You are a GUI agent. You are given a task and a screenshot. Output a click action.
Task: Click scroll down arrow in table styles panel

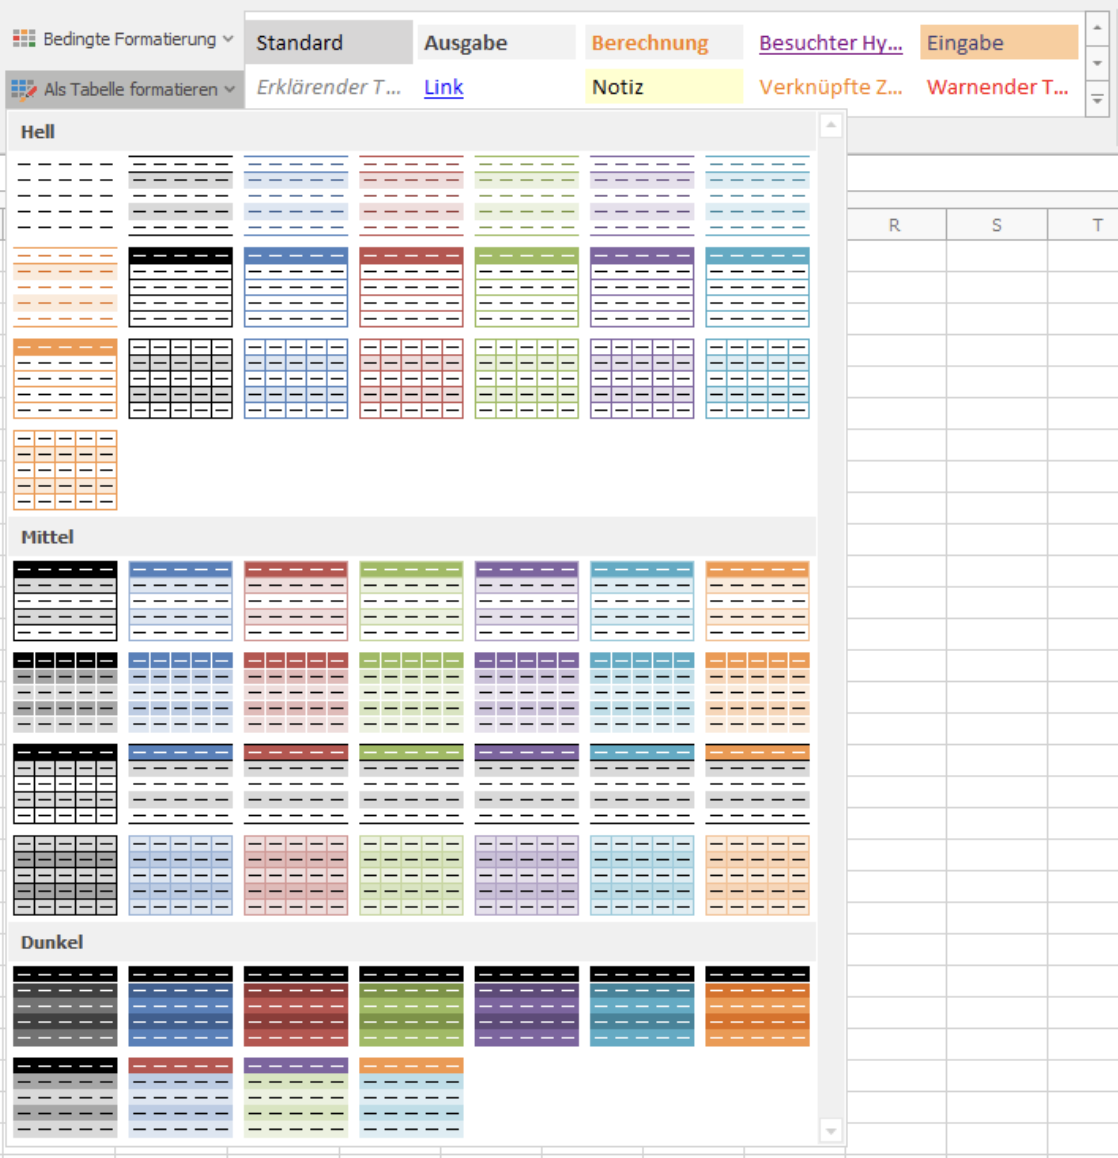tap(831, 1130)
